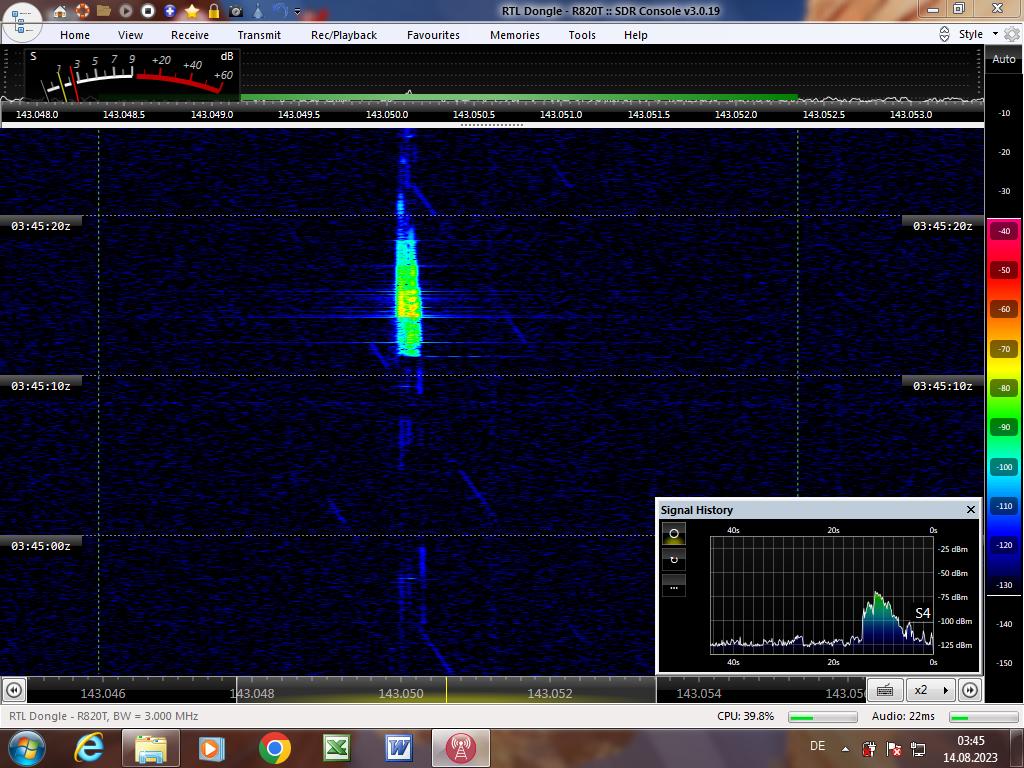Close the Signal History panel

(x=970, y=509)
